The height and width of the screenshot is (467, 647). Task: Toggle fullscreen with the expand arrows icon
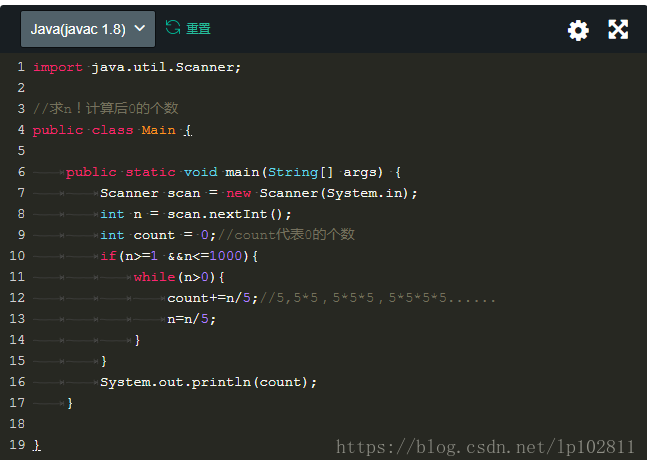click(618, 30)
